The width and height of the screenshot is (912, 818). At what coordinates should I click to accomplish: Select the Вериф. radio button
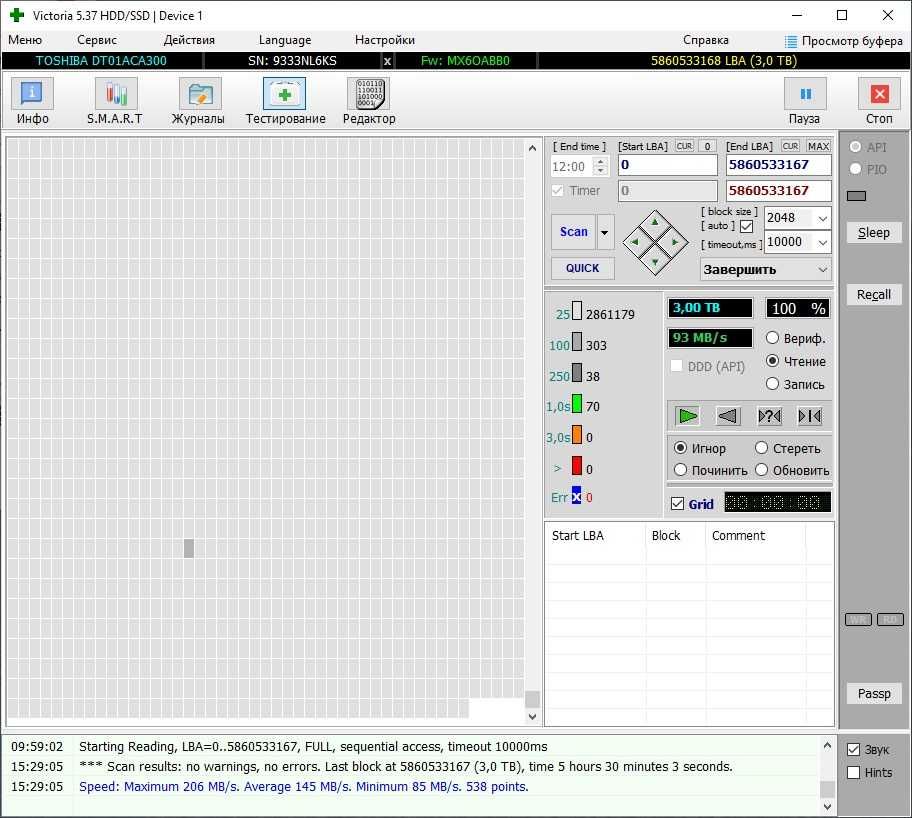[x=772, y=337]
